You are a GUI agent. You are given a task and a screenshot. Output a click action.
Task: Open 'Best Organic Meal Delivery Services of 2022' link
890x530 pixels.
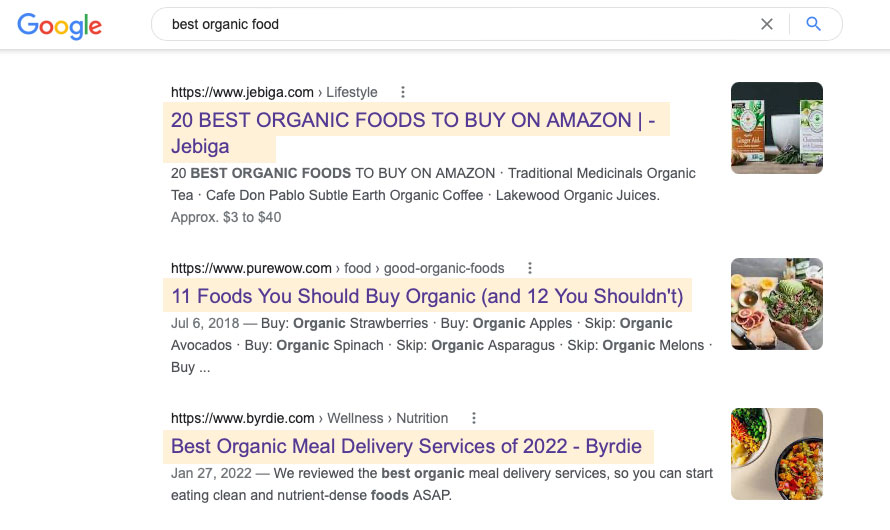406,446
